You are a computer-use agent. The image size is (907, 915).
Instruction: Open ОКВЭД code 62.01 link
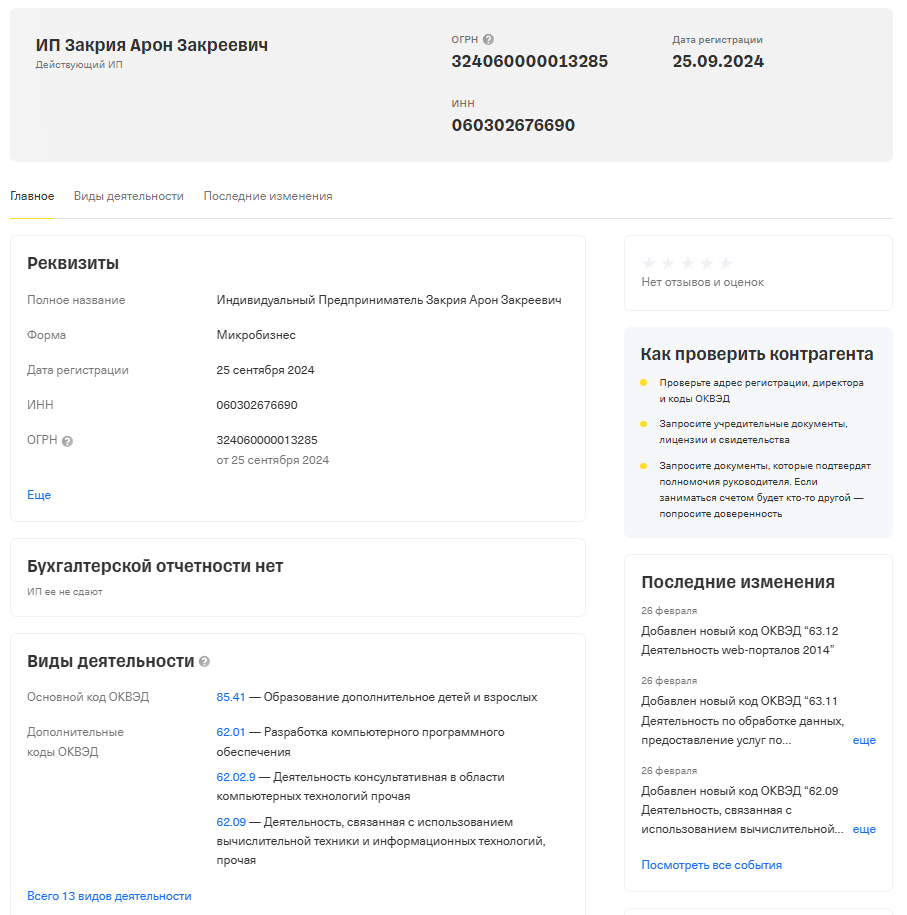click(x=231, y=732)
